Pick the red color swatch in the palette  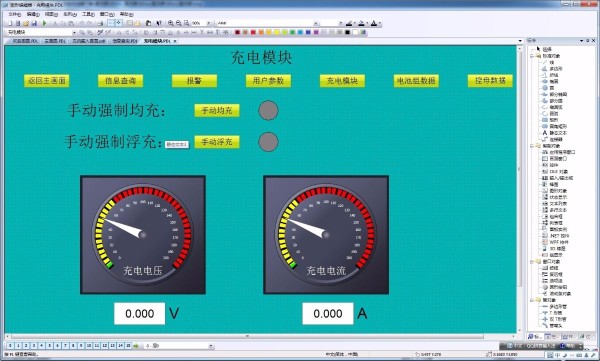[x=253, y=33]
